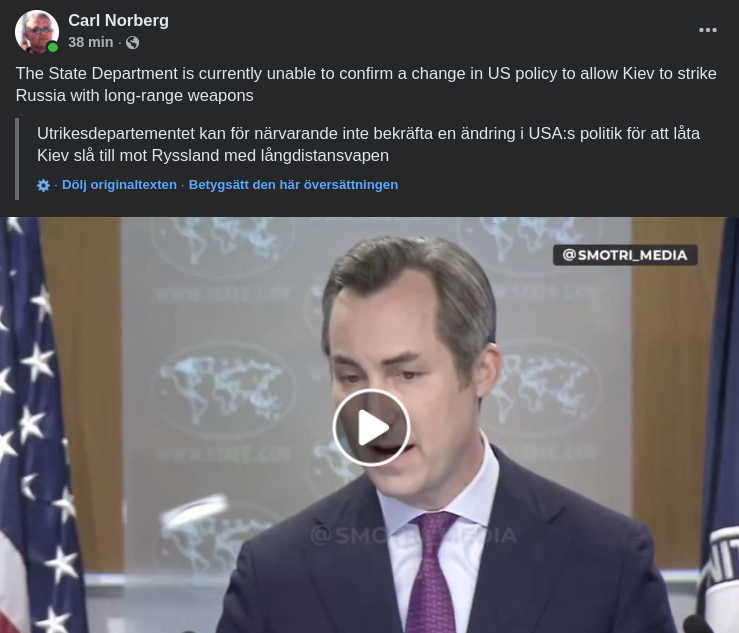Image resolution: width=739 pixels, height=633 pixels.
Task: Click the green online status dot
Action: point(53,47)
